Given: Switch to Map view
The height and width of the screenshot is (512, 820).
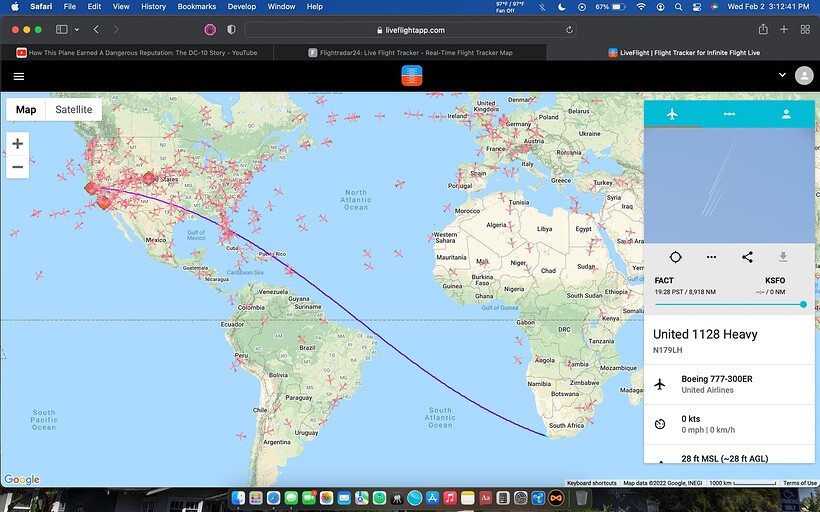Looking at the screenshot, I should (x=26, y=109).
